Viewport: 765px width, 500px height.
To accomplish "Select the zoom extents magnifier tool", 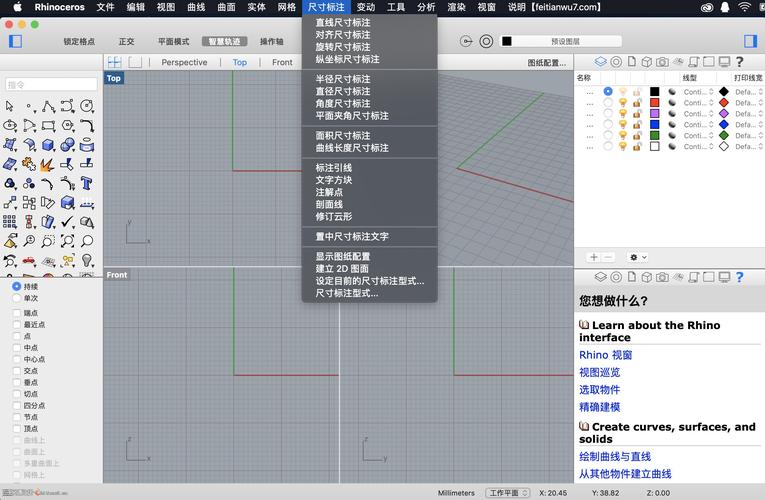I will 67,241.
